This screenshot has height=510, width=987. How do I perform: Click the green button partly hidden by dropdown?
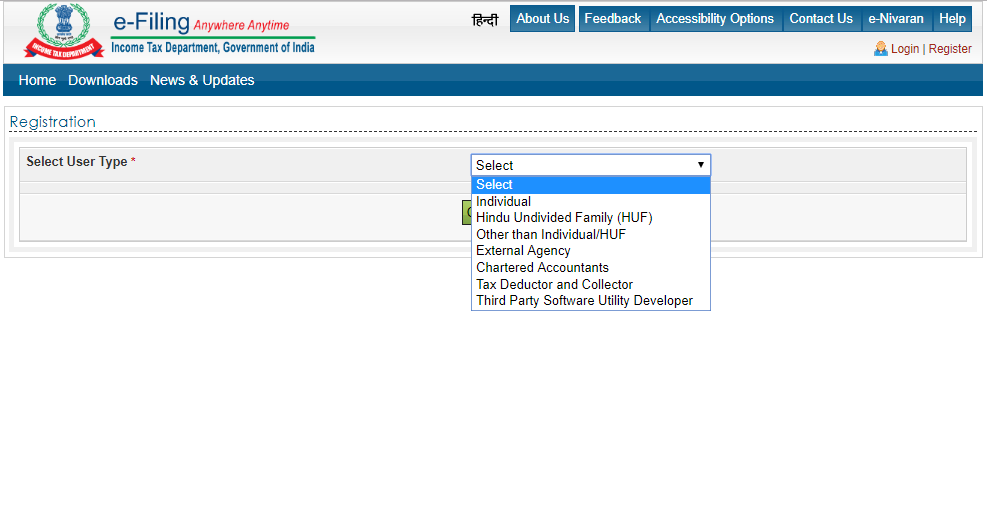coord(466,212)
